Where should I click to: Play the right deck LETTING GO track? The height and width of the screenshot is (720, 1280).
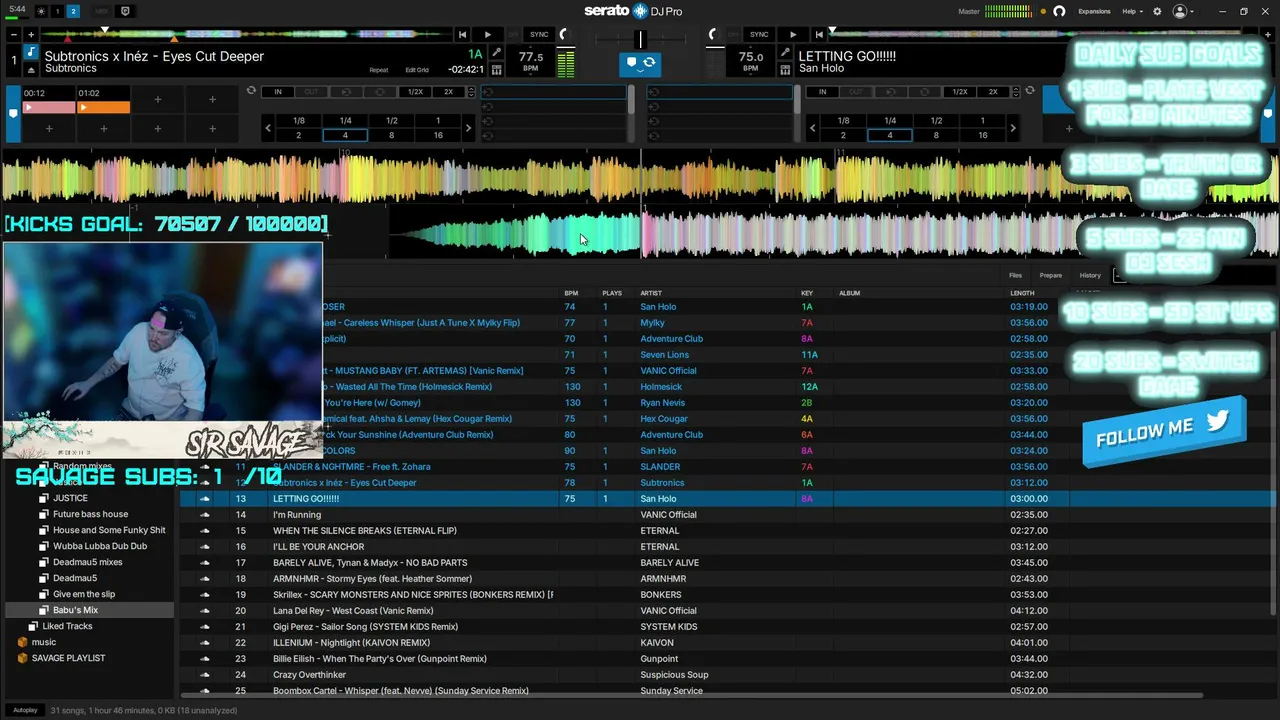click(793, 35)
